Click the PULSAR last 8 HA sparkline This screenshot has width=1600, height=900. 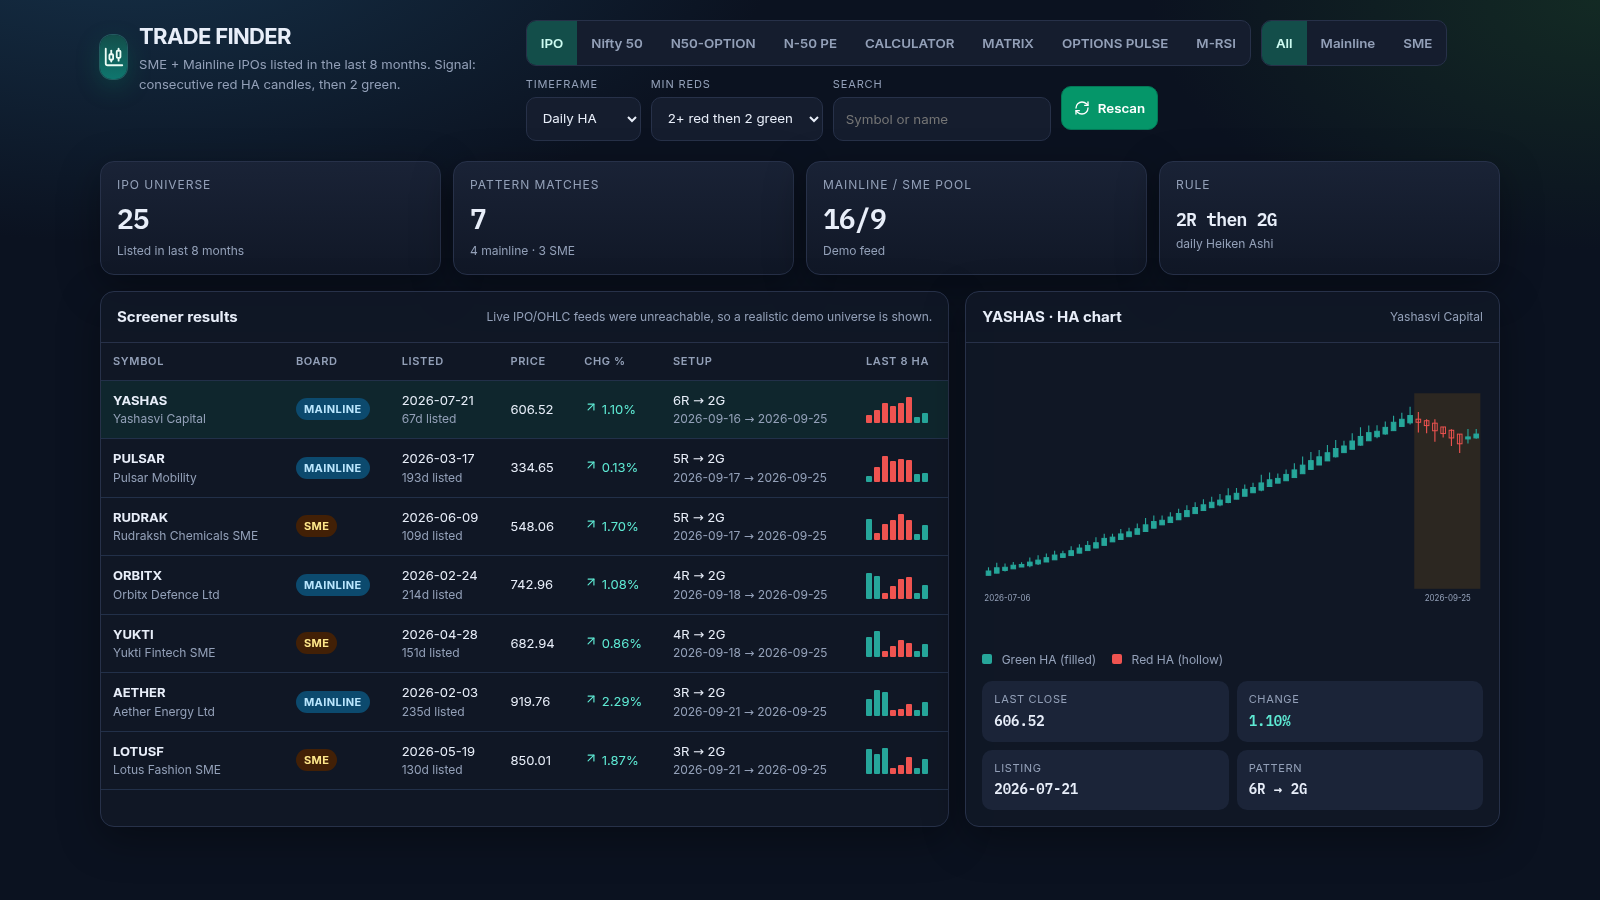(897, 468)
